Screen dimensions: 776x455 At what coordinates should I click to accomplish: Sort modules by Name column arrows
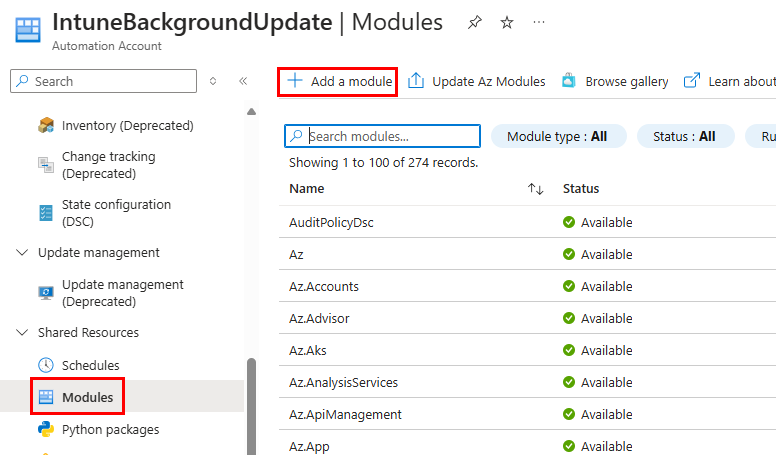(535, 189)
